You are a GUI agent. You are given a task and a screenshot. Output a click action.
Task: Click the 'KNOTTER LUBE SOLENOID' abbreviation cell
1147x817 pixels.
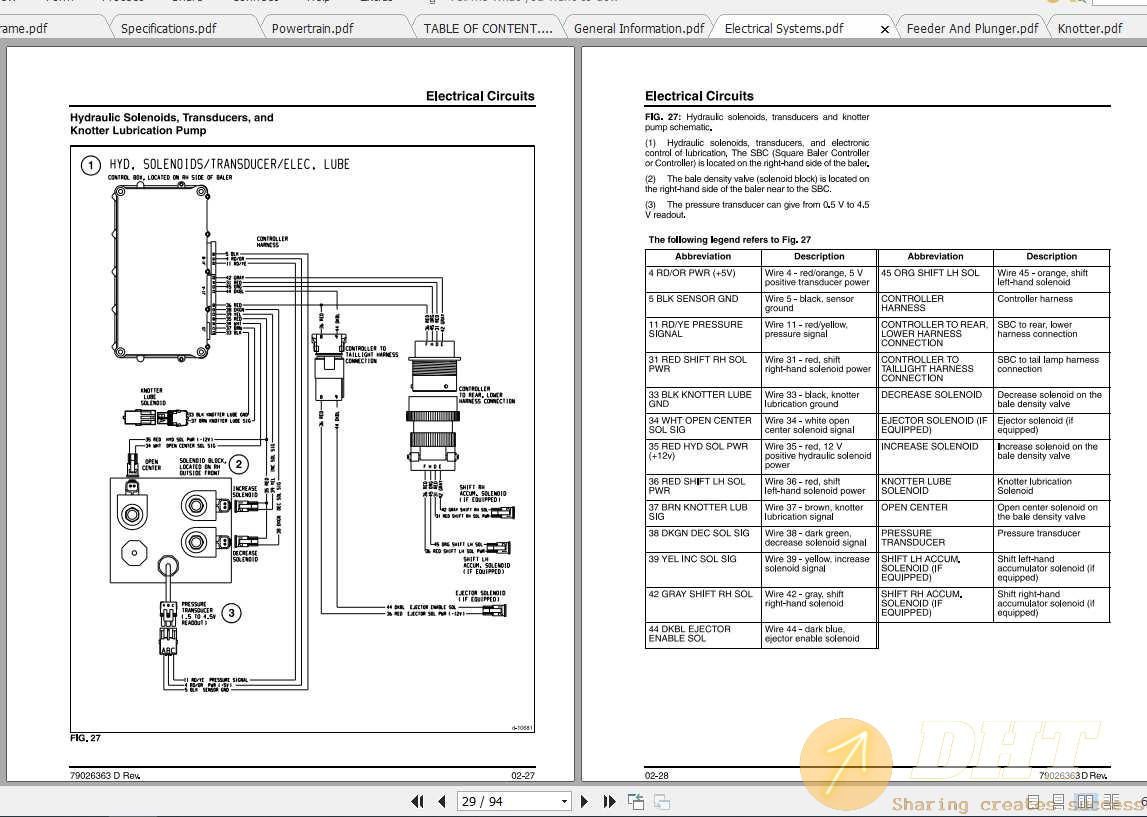936,486
